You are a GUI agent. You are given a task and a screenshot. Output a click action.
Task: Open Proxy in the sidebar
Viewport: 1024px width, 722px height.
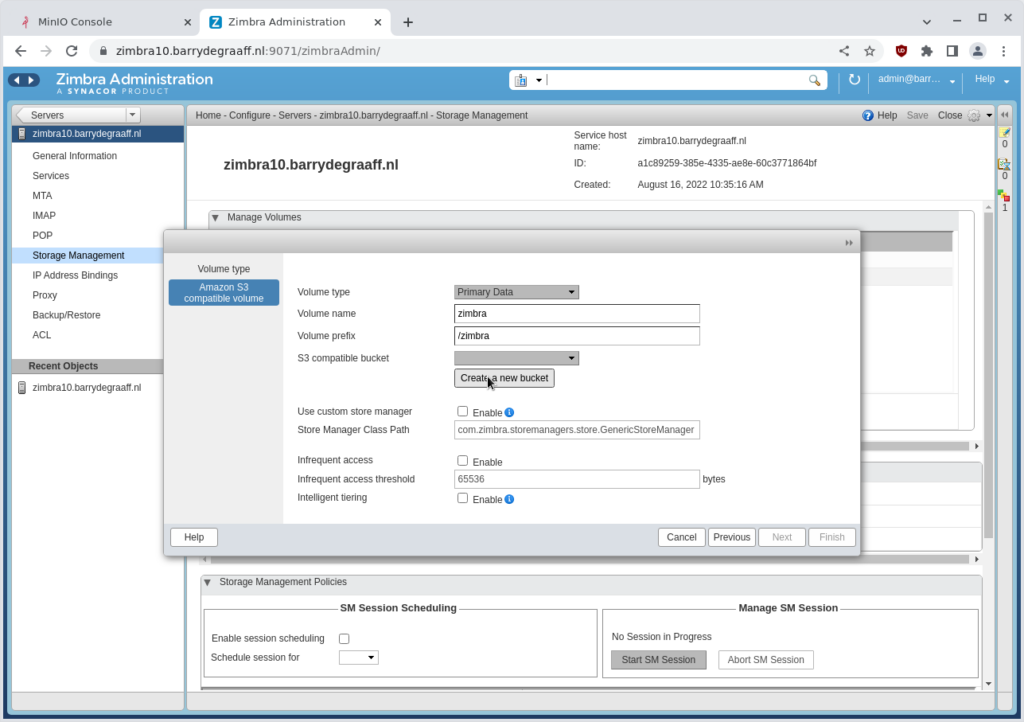coord(44,295)
